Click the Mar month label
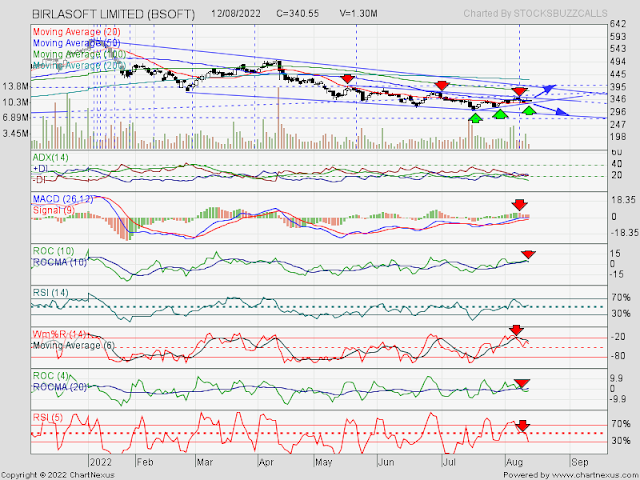640x480 pixels. pyautogui.click(x=205, y=462)
